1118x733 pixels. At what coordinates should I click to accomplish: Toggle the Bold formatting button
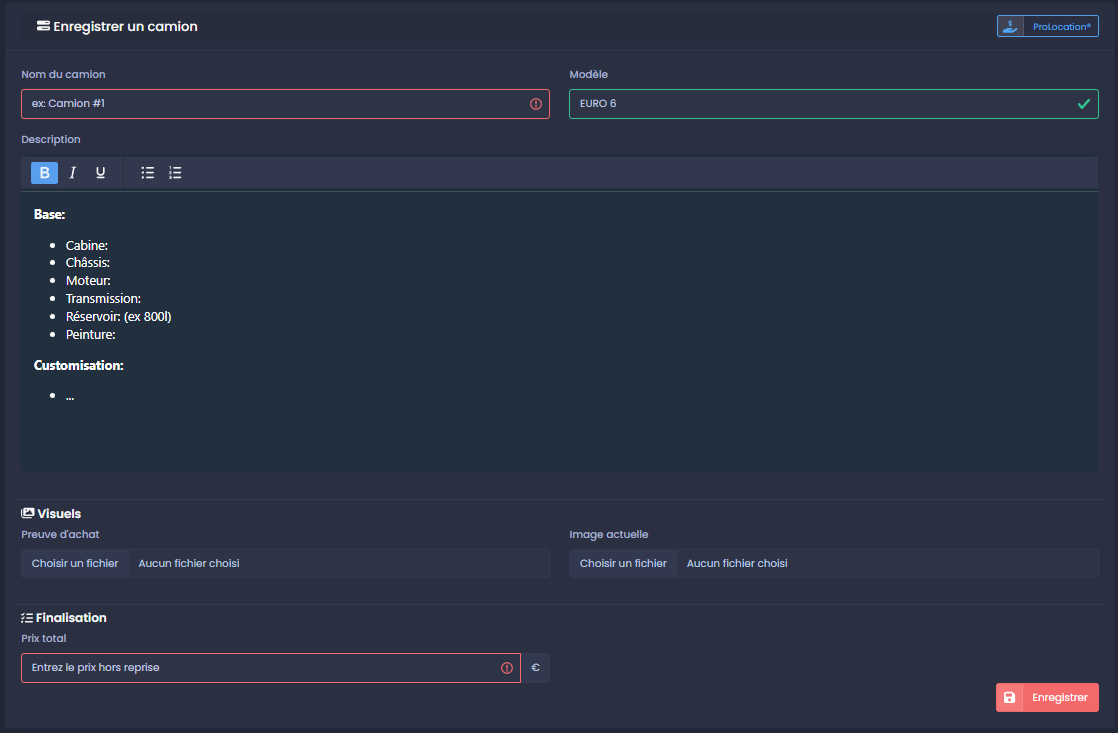coord(44,173)
